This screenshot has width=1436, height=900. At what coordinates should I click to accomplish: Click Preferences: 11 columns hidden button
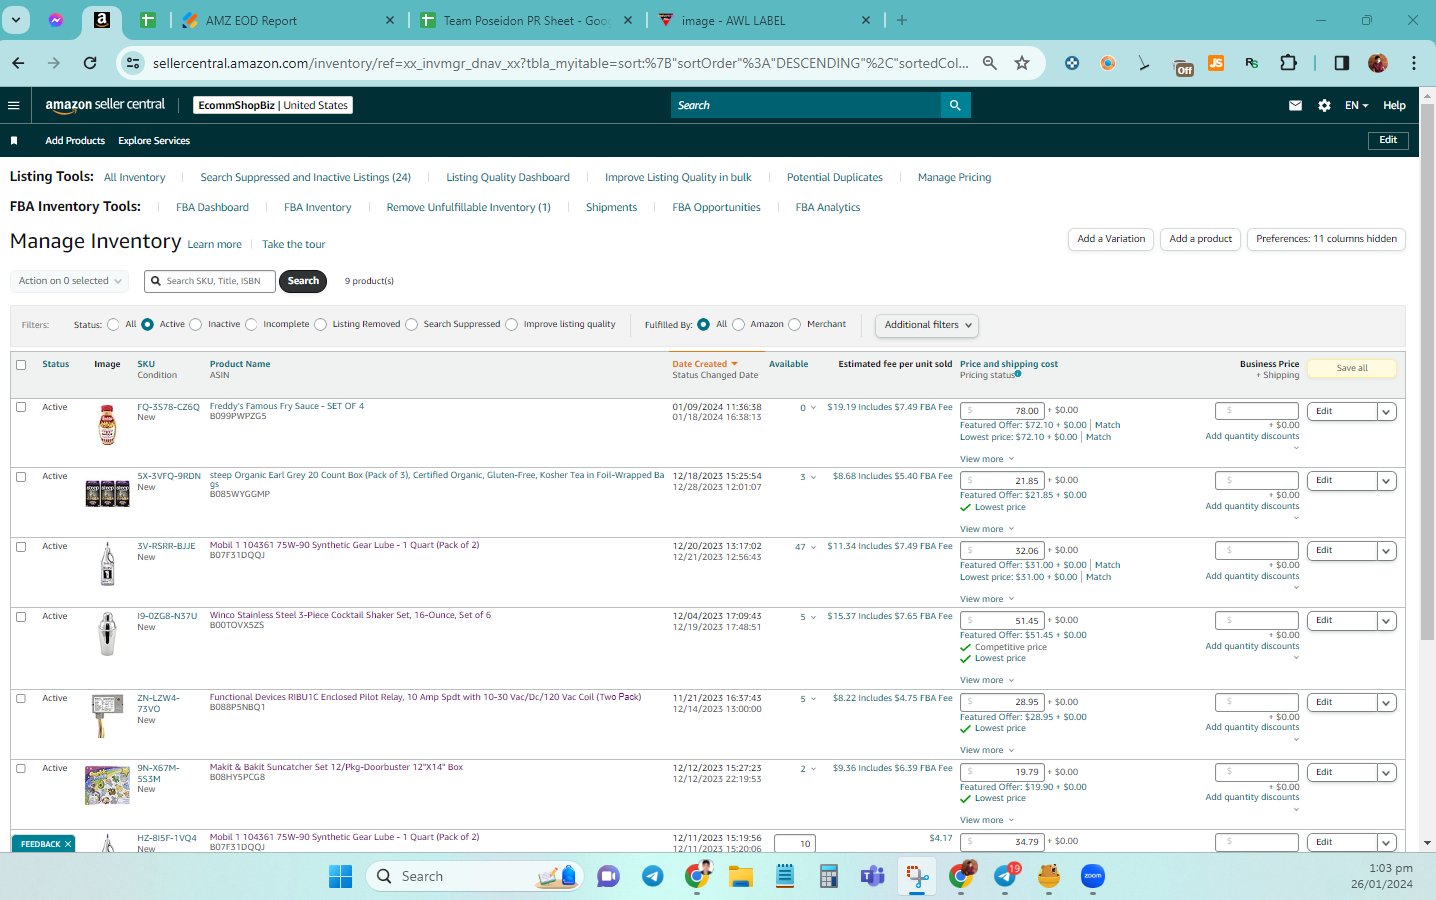pos(1326,239)
